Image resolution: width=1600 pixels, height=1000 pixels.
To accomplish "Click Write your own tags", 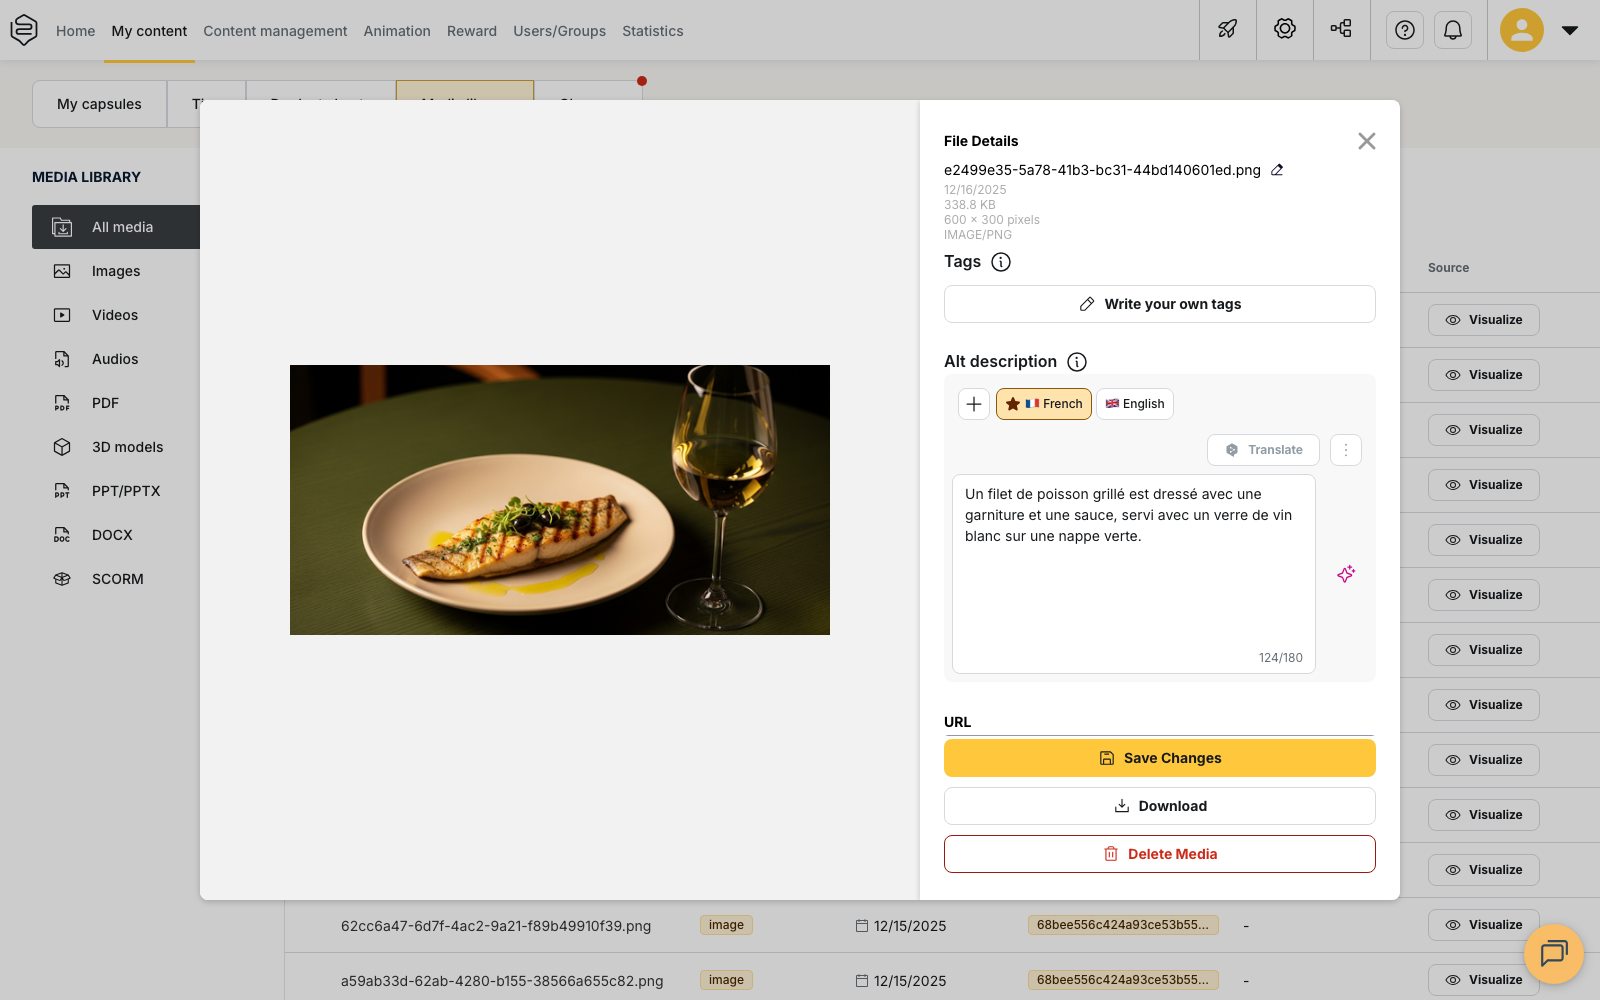I will pyautogui.click(x=1160, y=304).
